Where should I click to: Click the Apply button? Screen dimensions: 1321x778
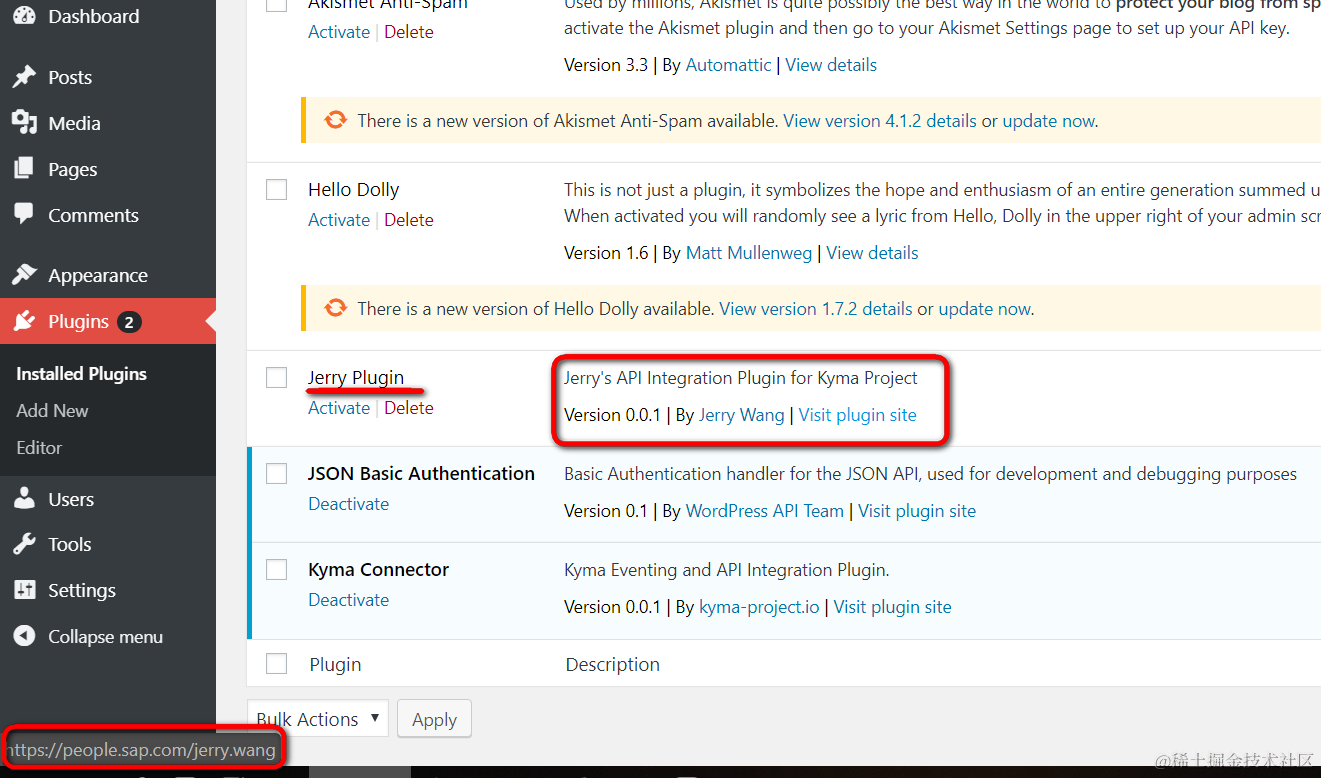(434, 719)
